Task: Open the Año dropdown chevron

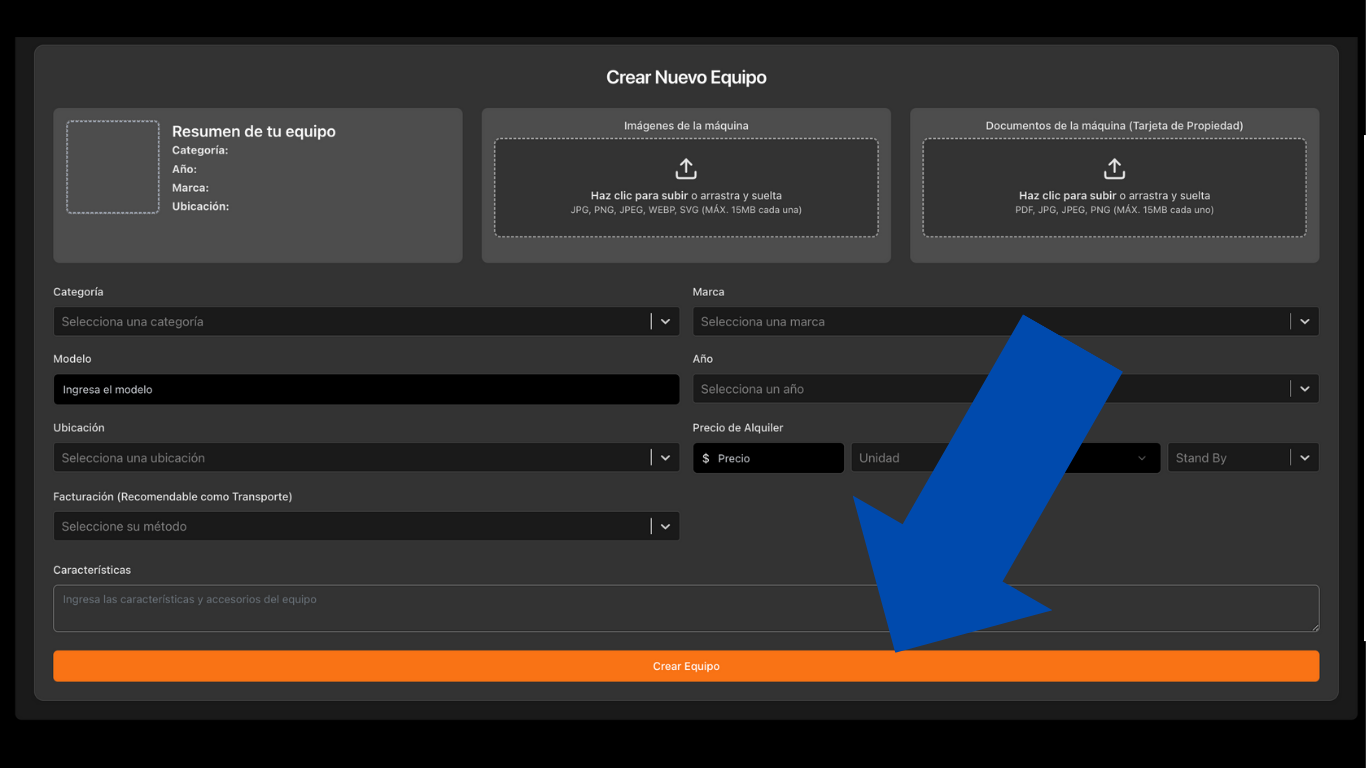Action: point(1304,389)
